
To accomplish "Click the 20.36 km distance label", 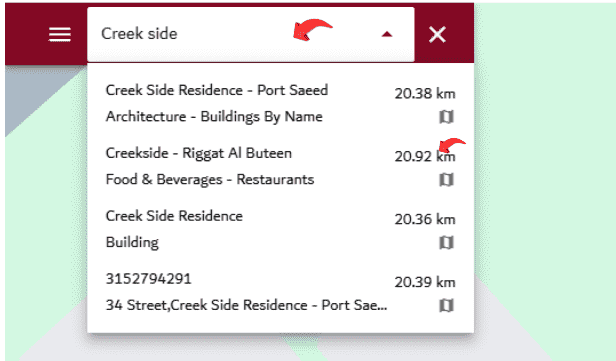I will (425, 219).
